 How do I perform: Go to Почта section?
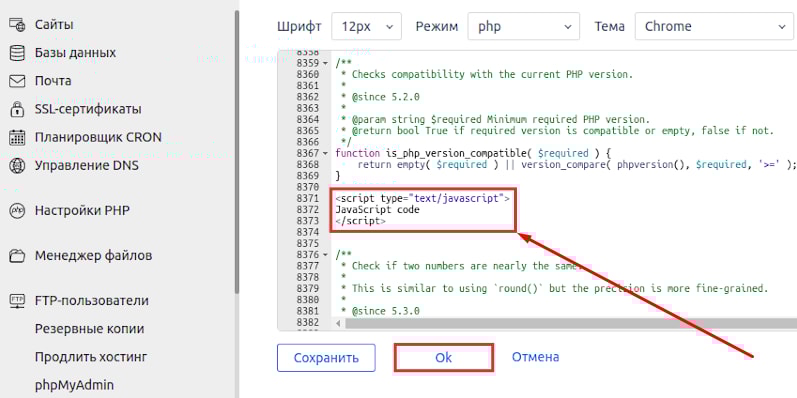[x=53, y=81]
